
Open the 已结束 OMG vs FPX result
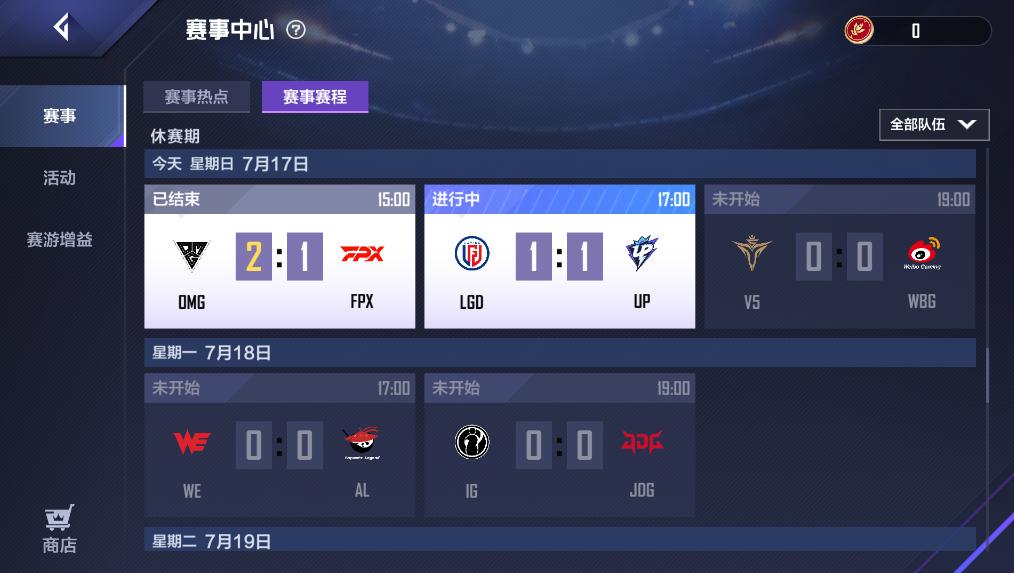[279, 257]
